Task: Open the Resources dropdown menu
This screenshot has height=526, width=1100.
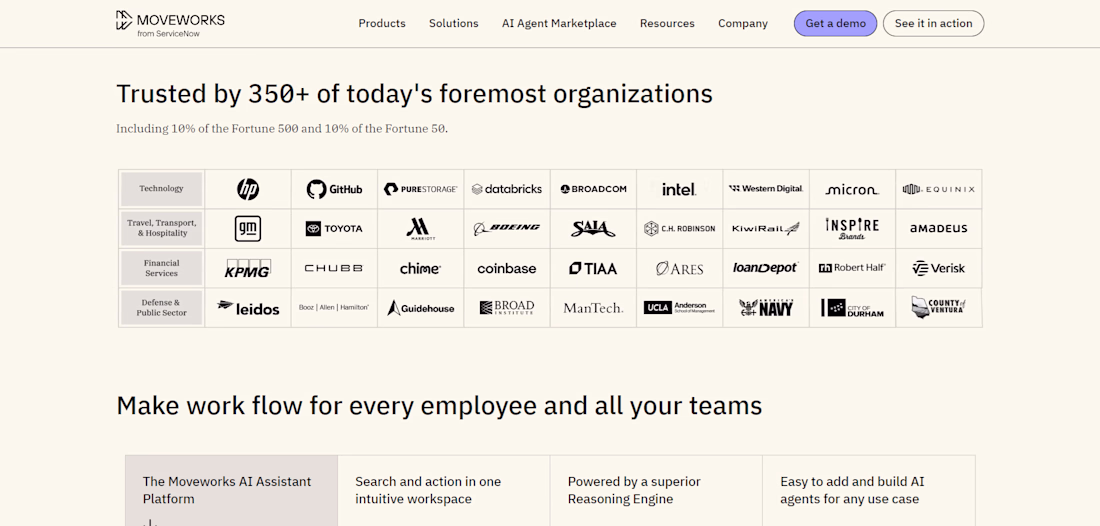Action: [x=667, y=23]
